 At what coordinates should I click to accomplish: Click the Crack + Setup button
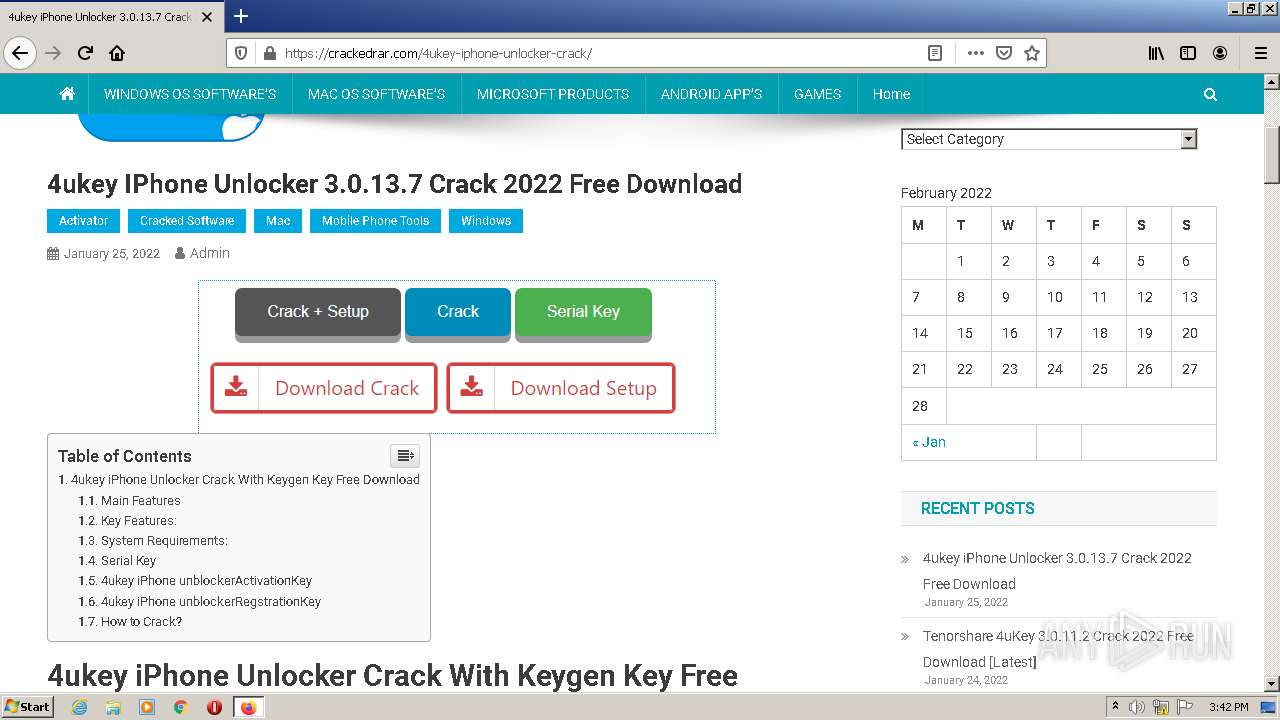(x=318, y=312)
